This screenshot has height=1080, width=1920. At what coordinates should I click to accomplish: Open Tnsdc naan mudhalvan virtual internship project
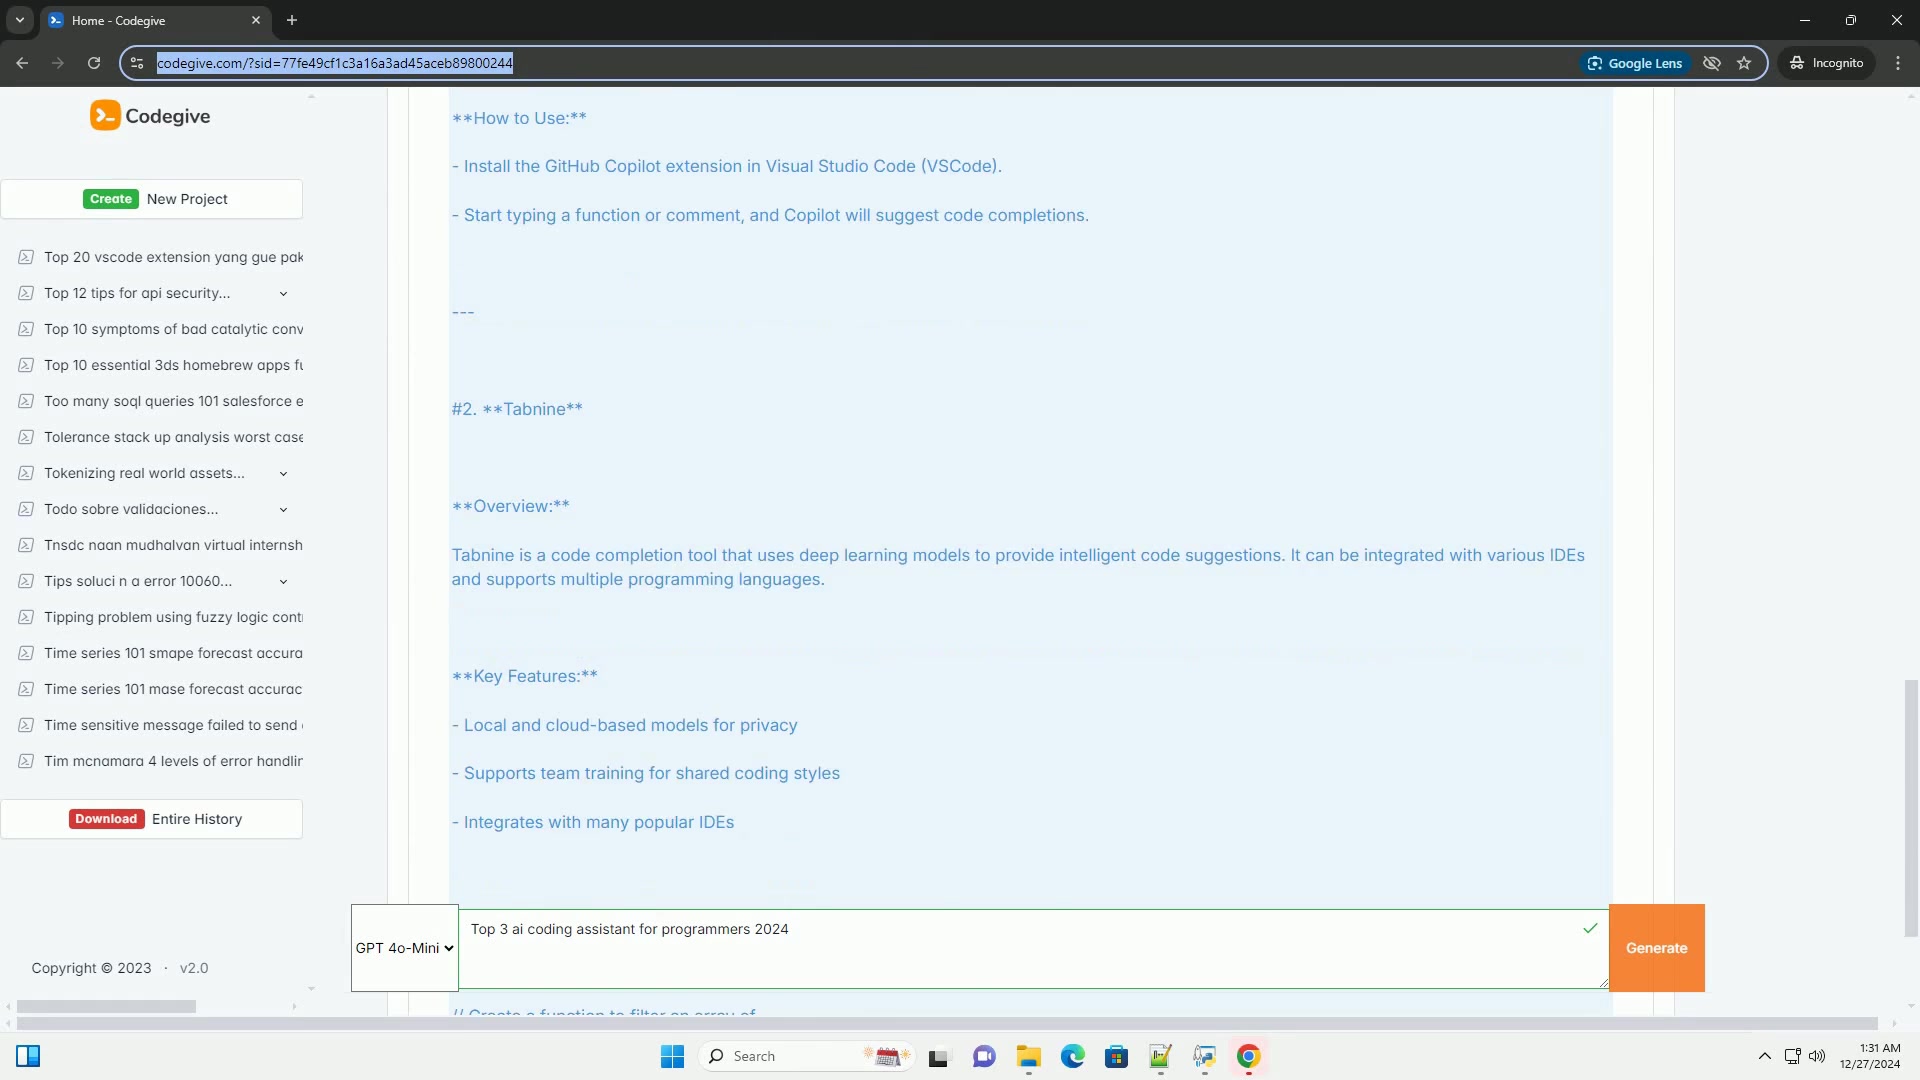(173, 545)
